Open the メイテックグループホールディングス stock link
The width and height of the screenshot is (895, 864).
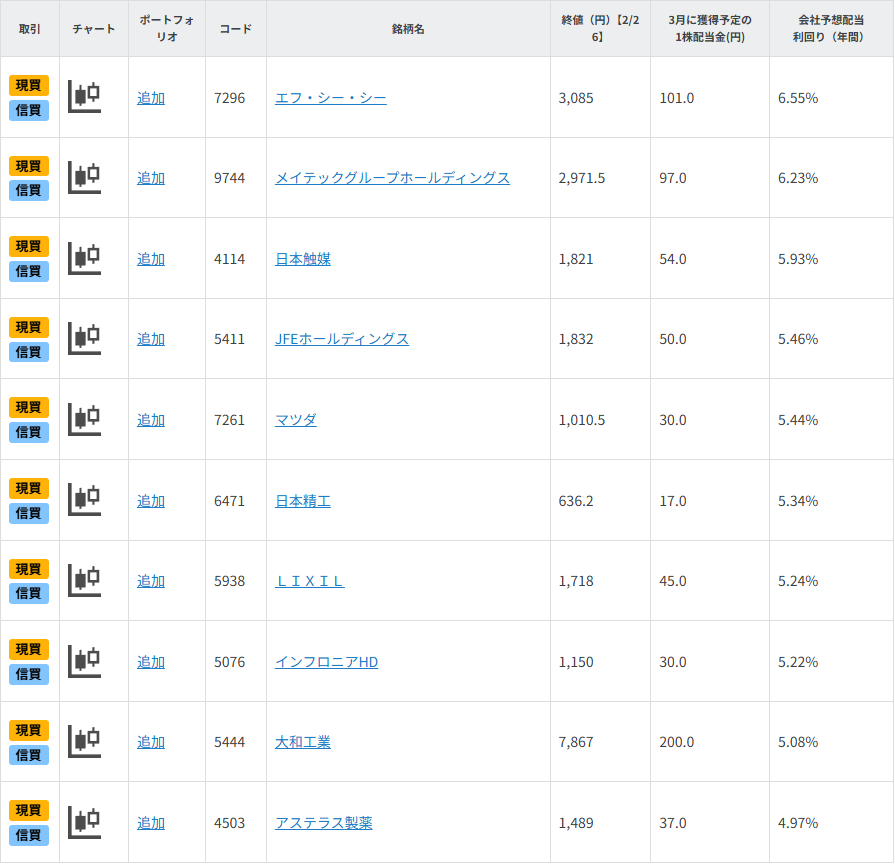pos(392,178)
